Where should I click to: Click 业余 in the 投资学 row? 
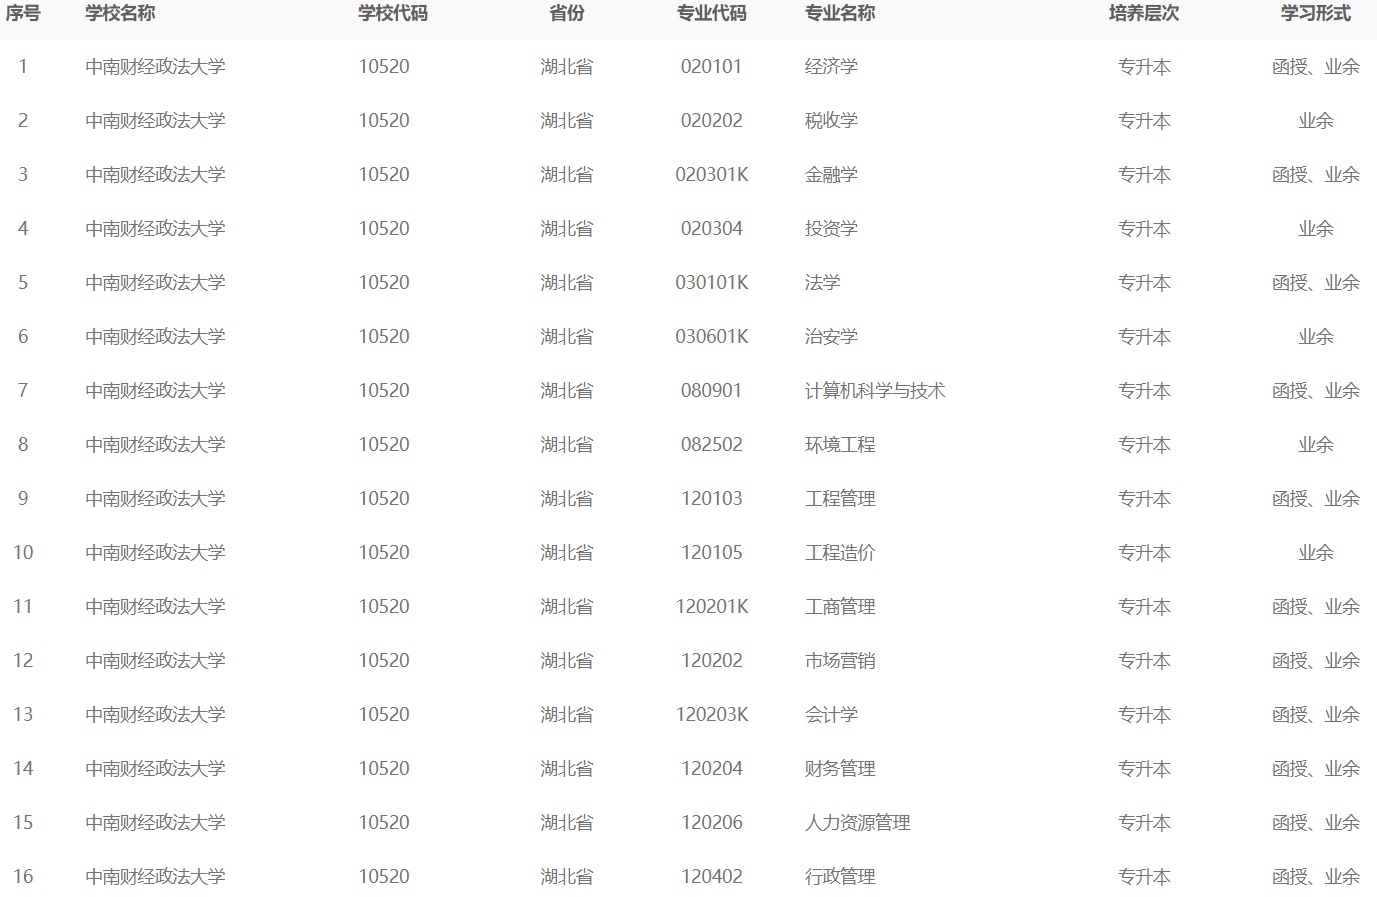[1316, 229]
